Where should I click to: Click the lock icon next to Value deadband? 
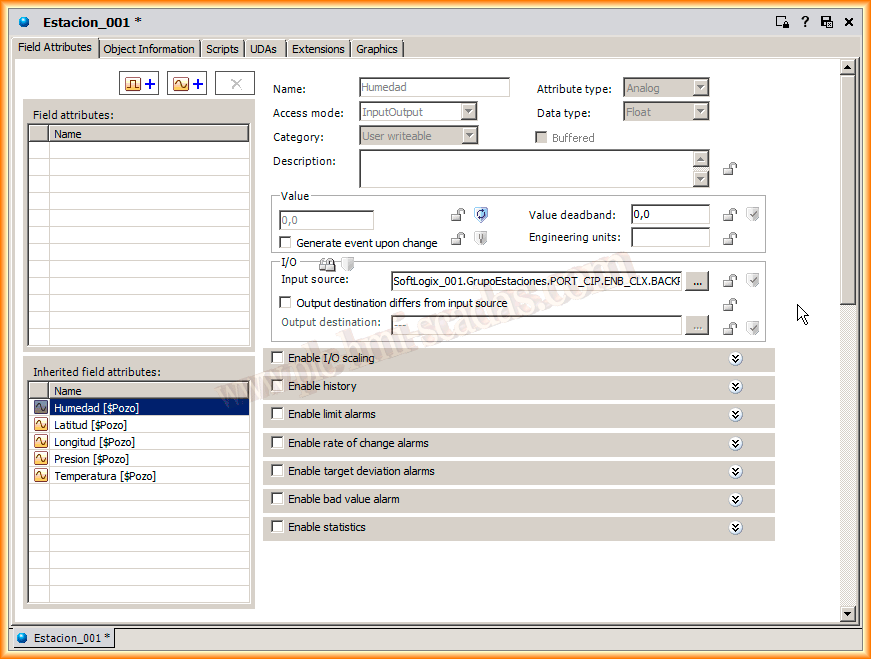coord(731,214)
